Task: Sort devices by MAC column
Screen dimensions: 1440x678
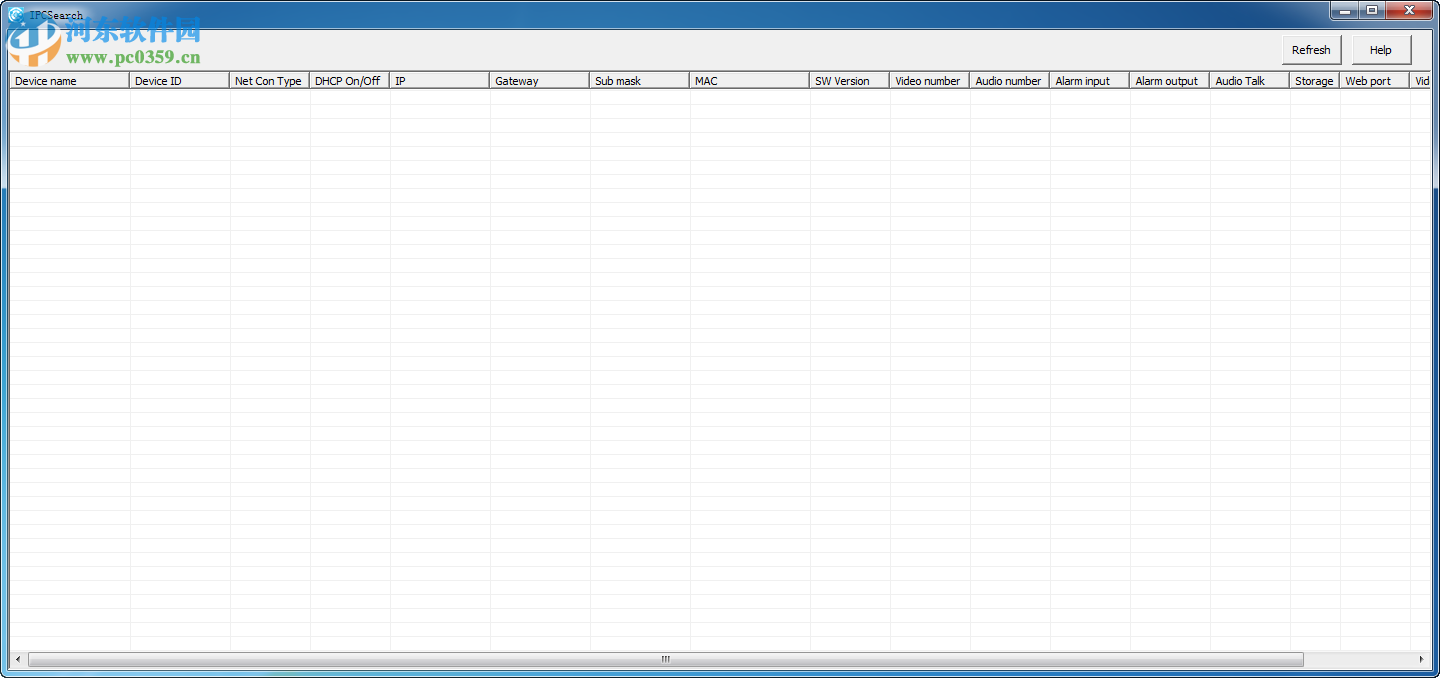Action: point(750,81)
